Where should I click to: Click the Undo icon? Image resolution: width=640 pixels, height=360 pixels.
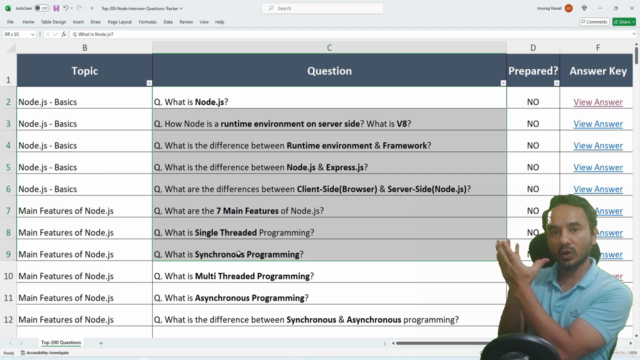65,8
